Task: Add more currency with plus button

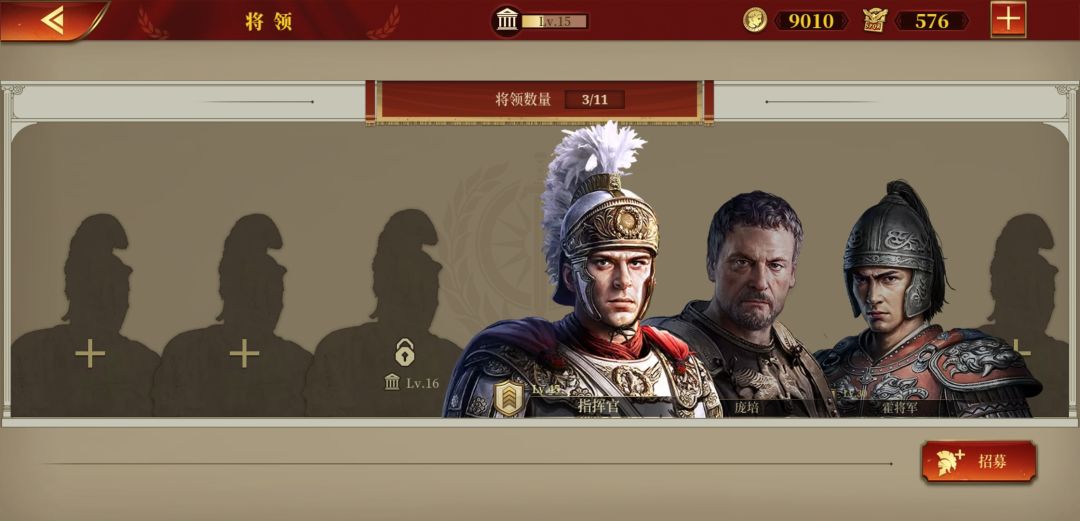Action: (x=1008, y=19)
